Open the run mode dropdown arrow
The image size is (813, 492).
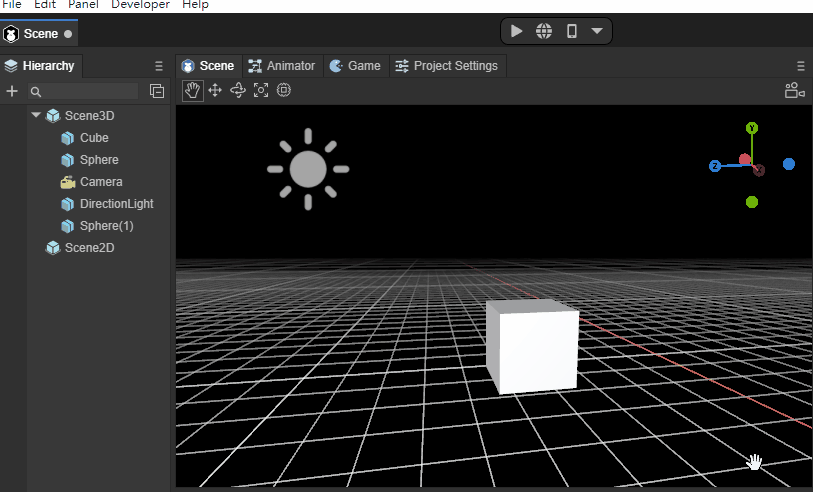597,31
